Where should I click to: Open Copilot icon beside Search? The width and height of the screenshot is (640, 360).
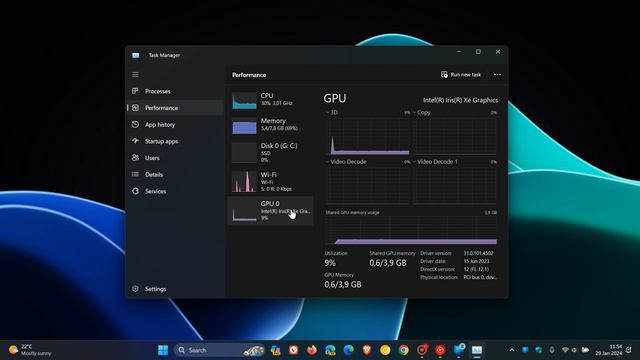(276, 350)
